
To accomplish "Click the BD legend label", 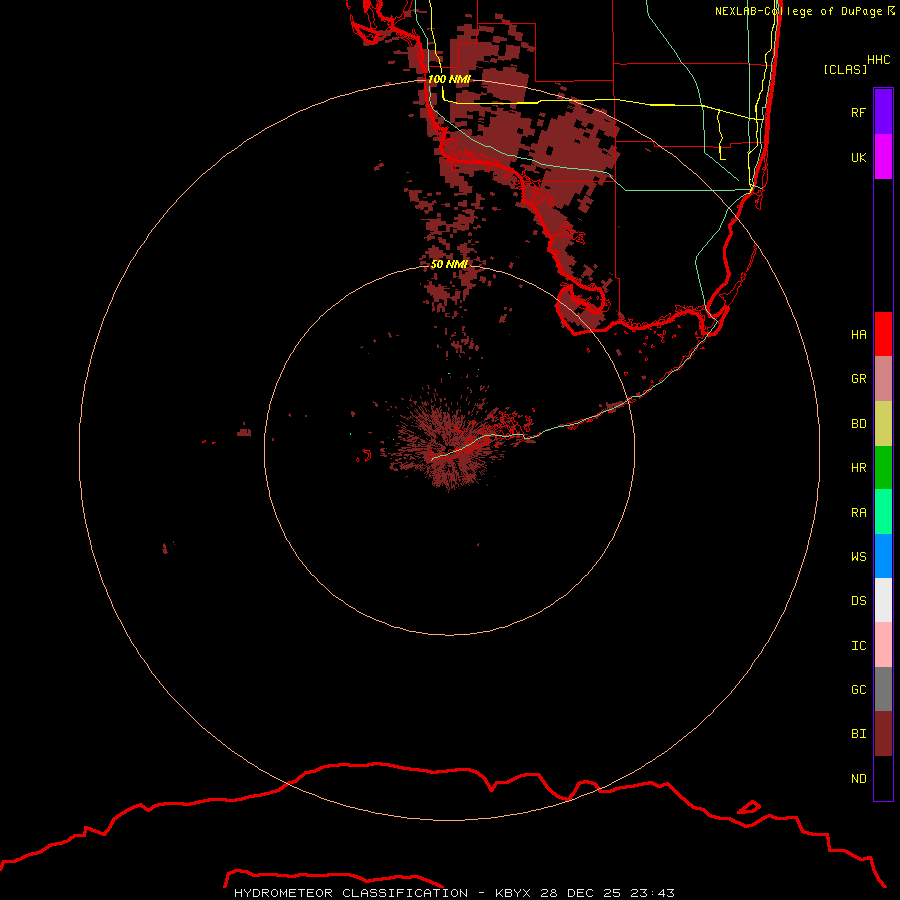I will (x=858, y=424).
